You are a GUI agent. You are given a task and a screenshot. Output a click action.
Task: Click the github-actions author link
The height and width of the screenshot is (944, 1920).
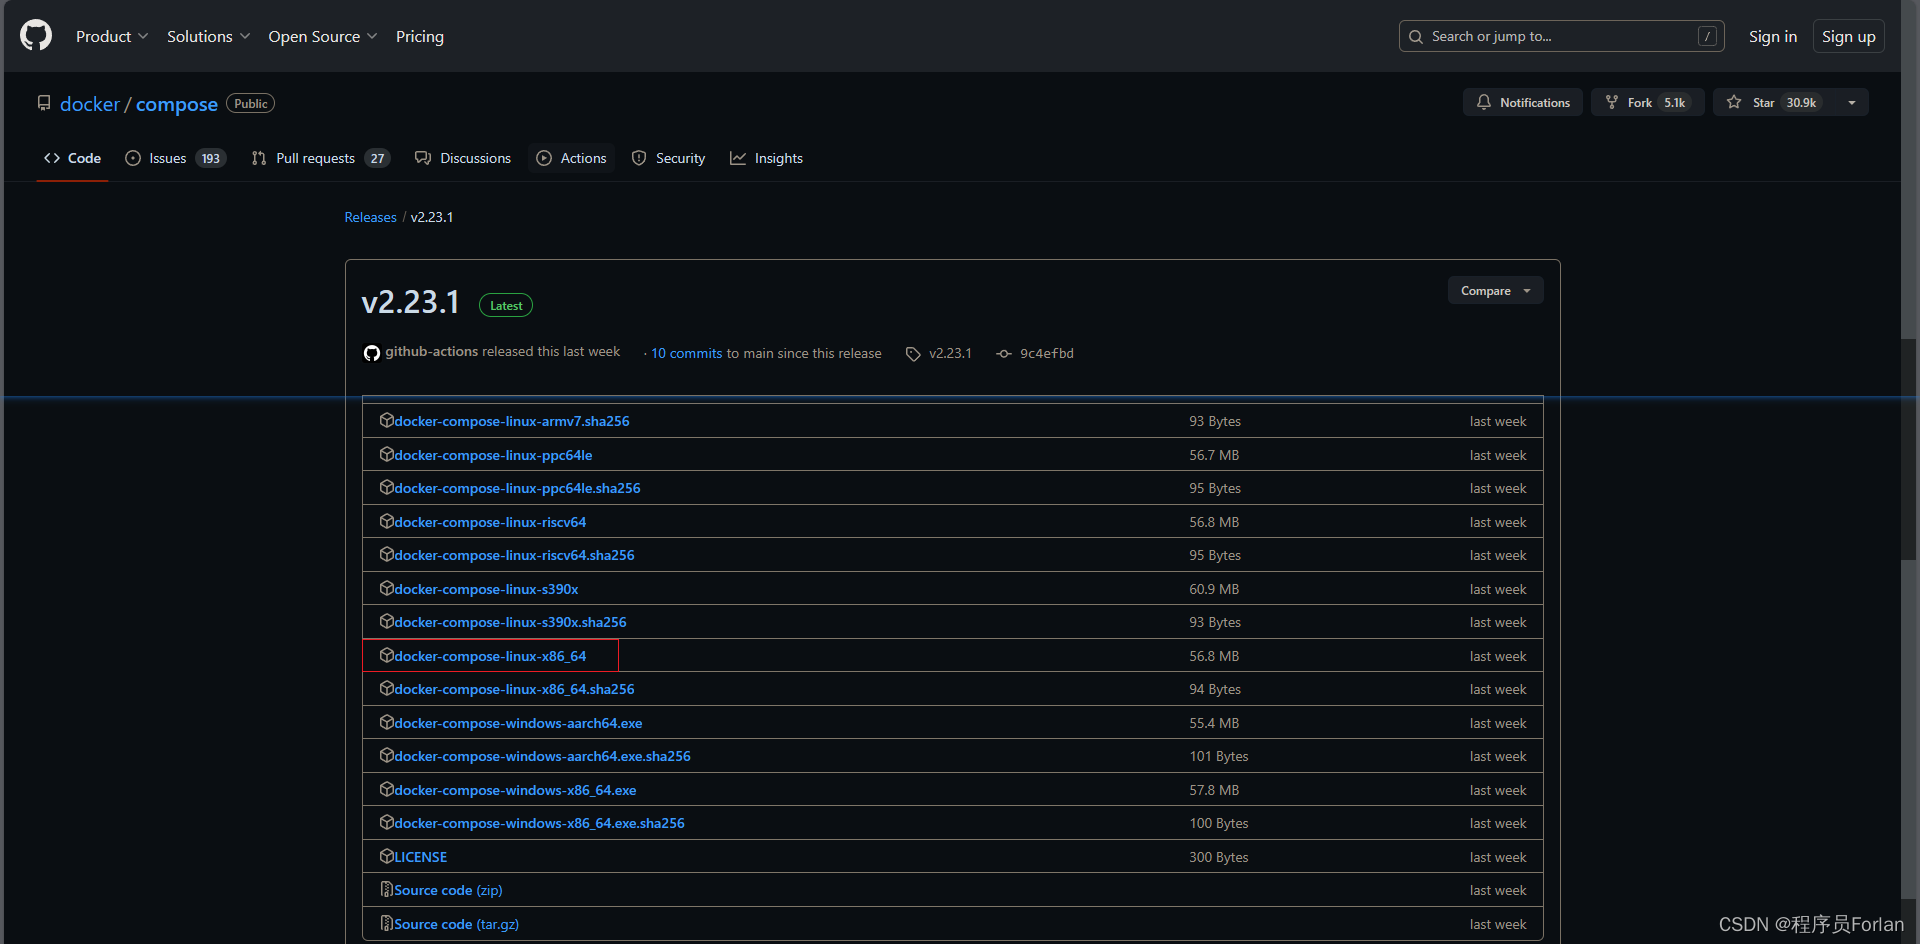tap(431, 352)
